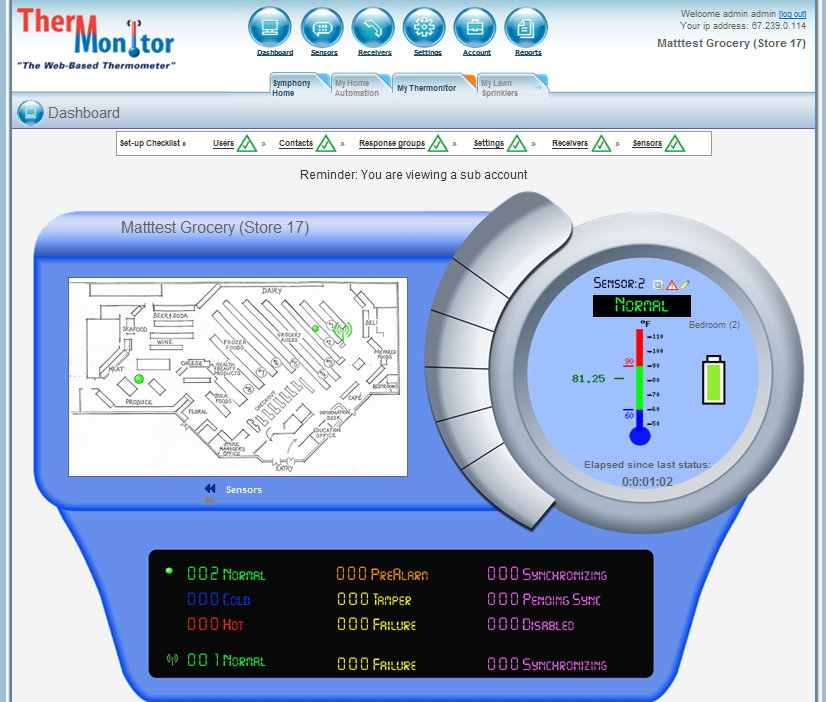Viewport: 826px width, 702px height.
Task: Open the Receivers navigation icon
Action: pyautogui.click(x=374, y=27)
